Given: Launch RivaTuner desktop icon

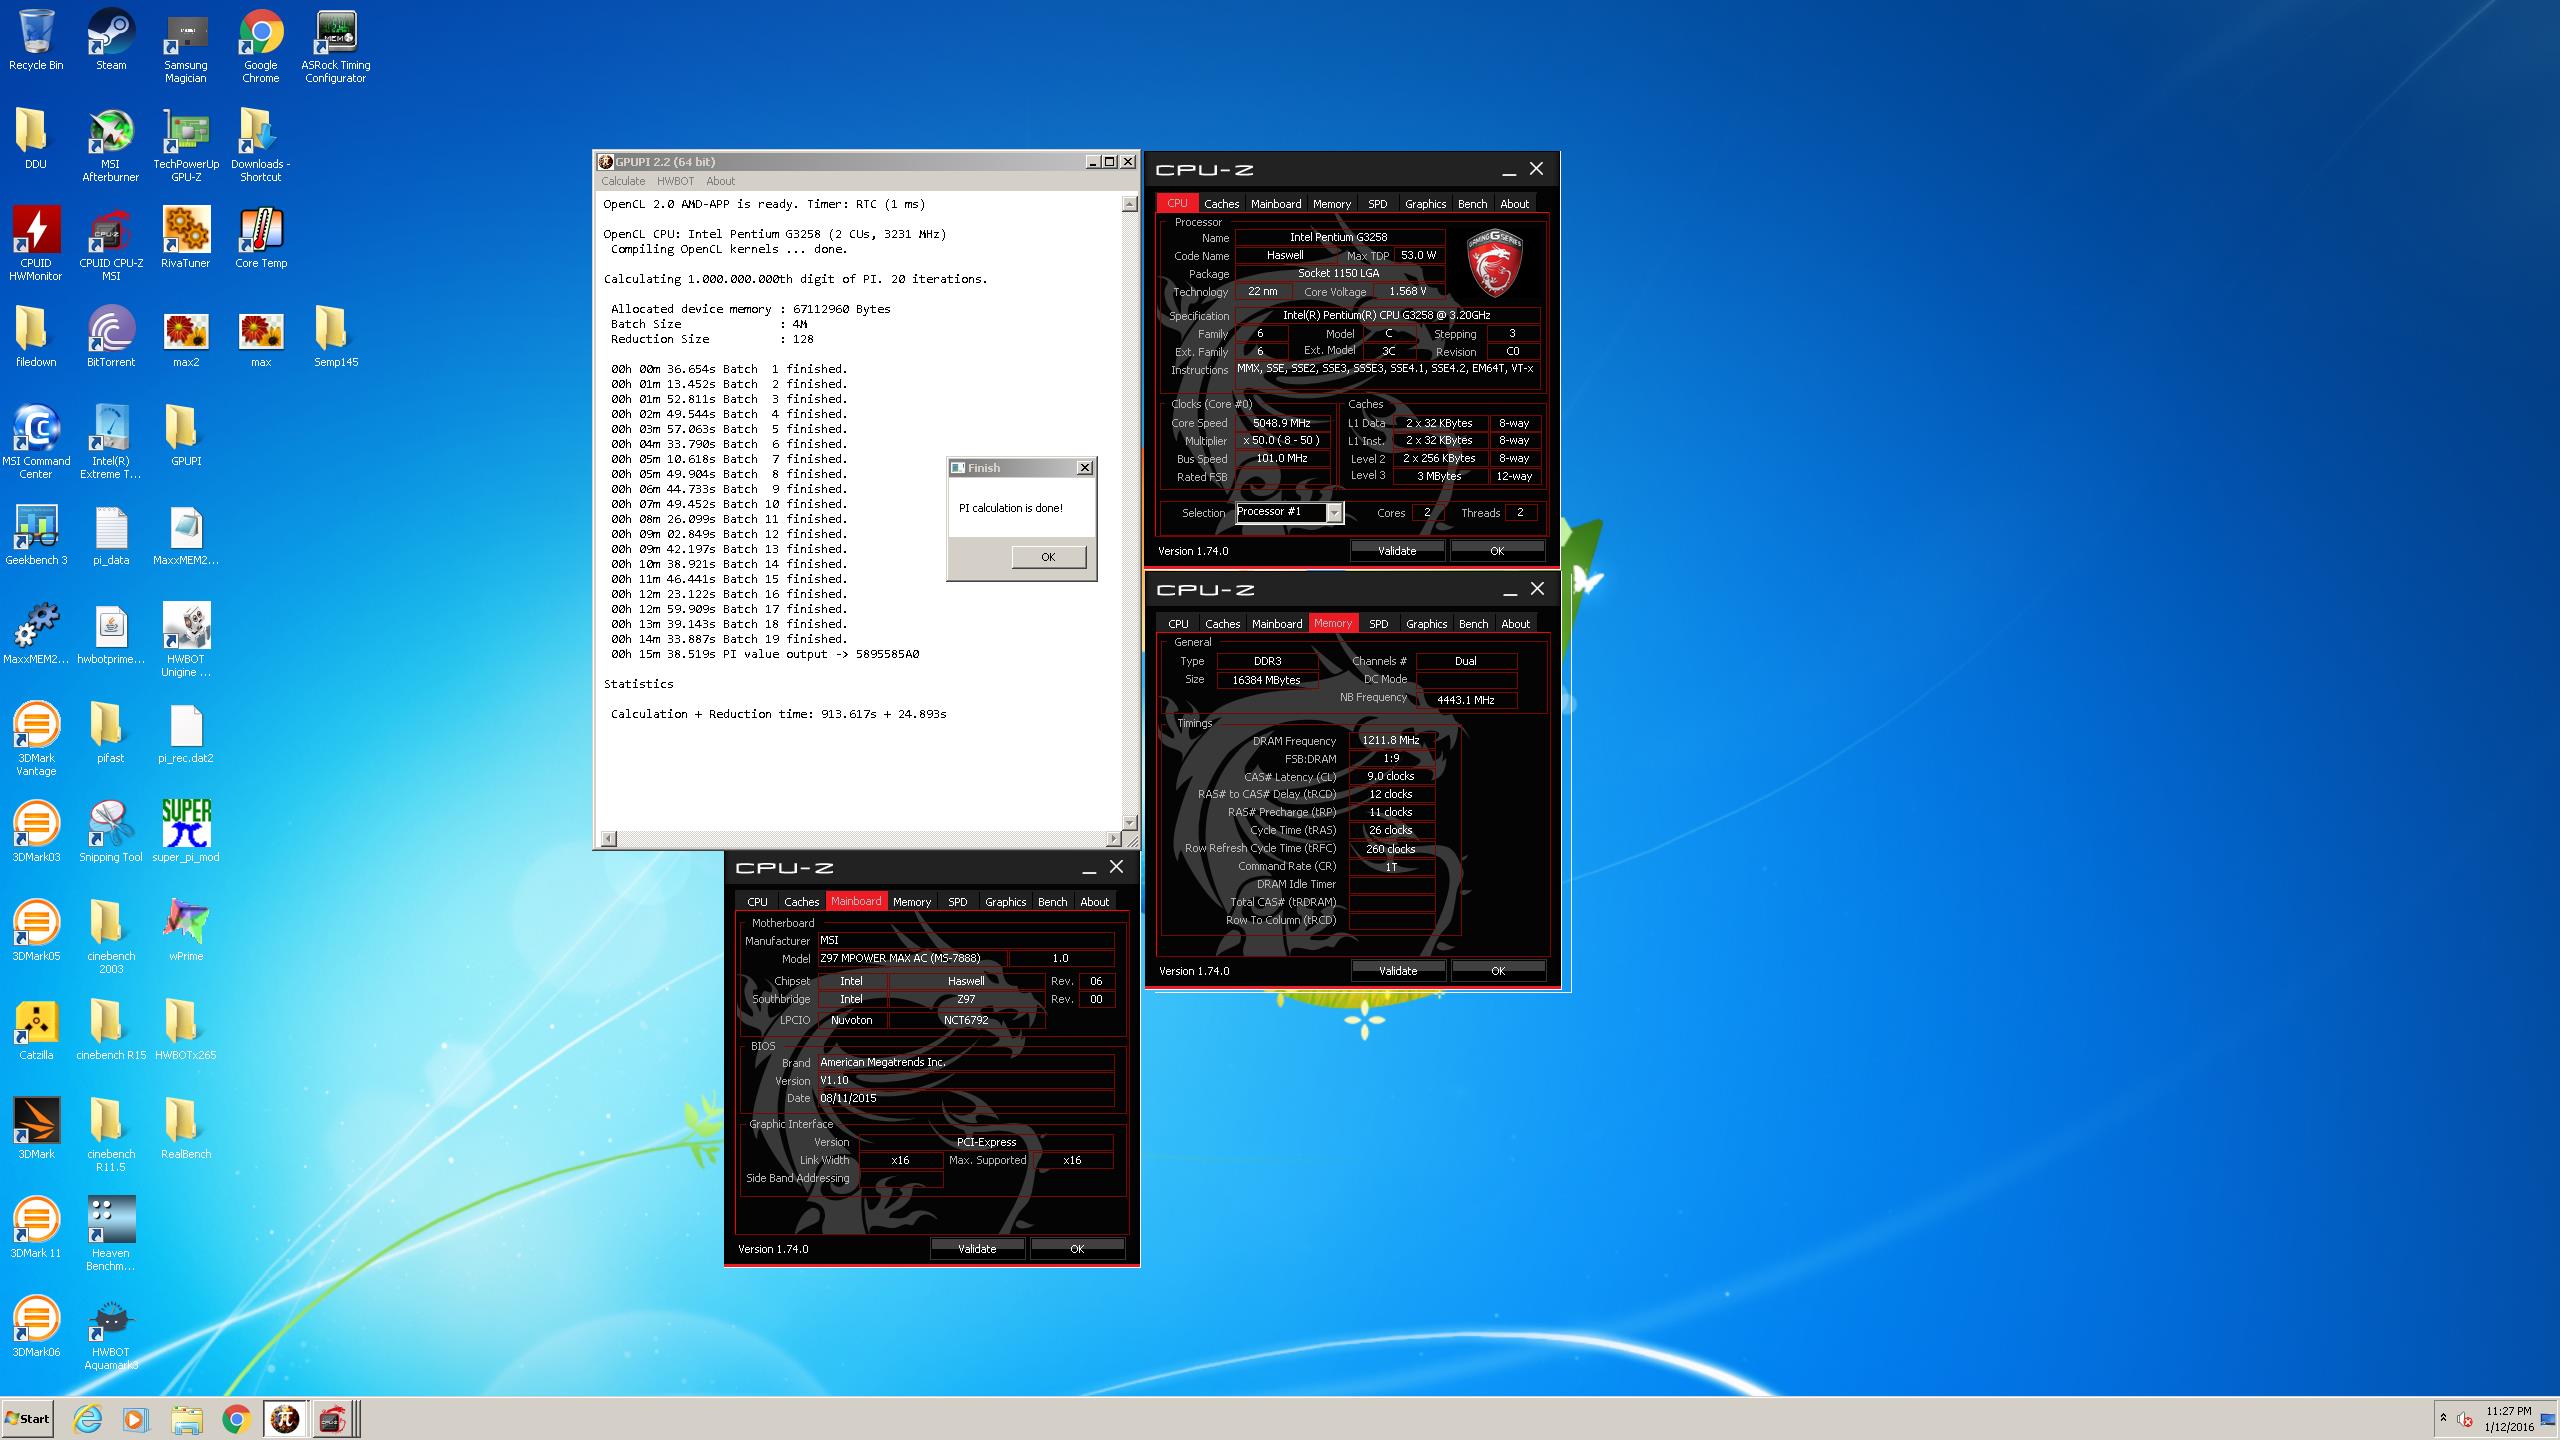Looking at the screenshot, I should pos(186,238).
